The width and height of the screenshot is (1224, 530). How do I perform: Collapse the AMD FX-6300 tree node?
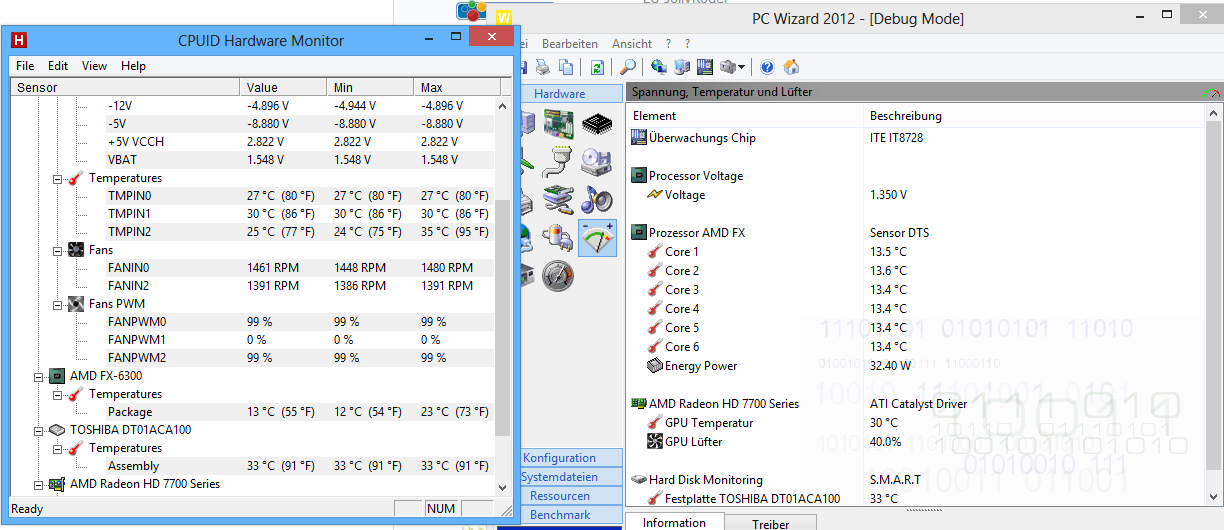[x=40, y=376]
